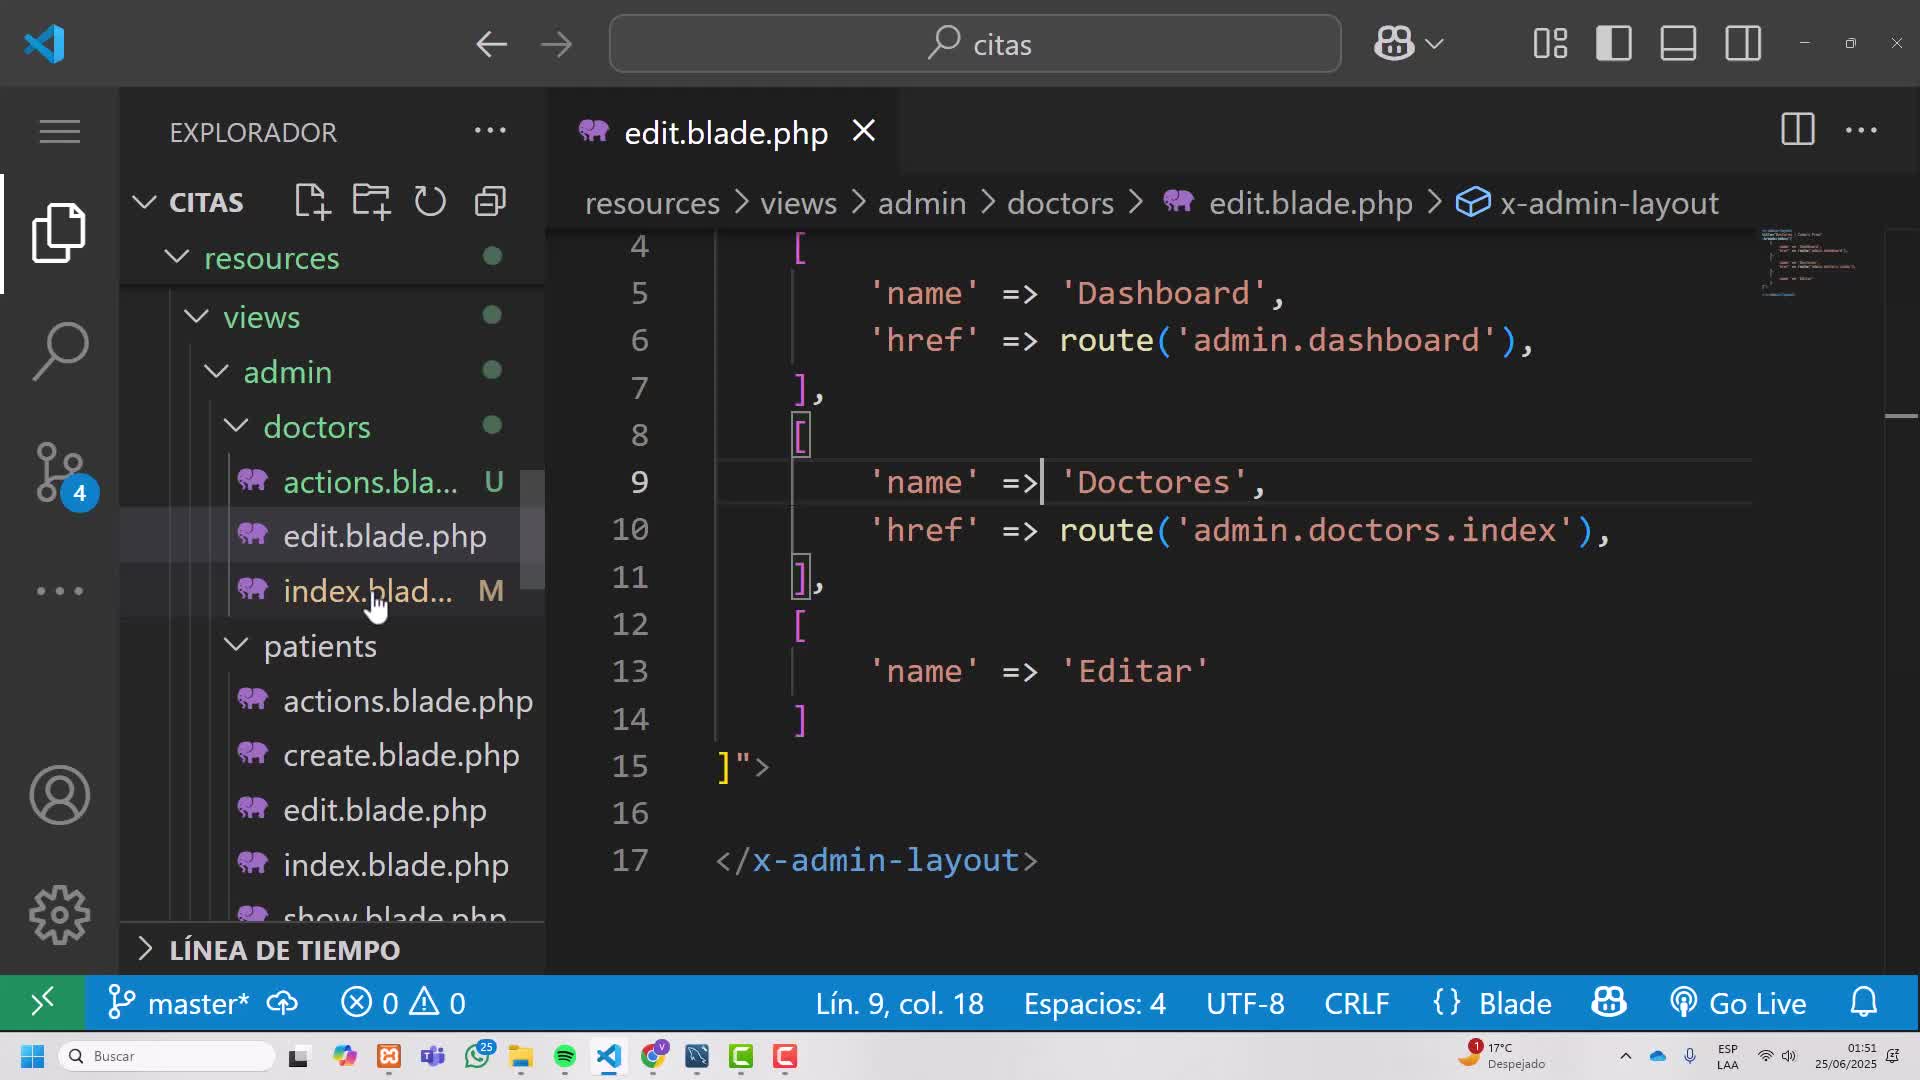Go back in navigation history
This screenshot has width=1920, height=1080.
coord(491,44)
